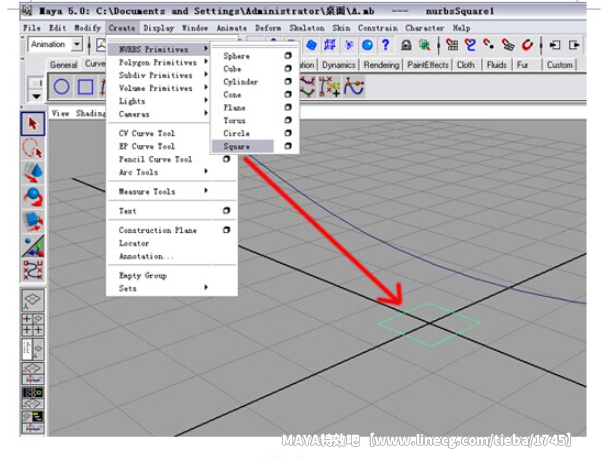This screenshot has height=459, width=613.
Task: Toggle the lock current selection icon
Action: click(x=406, y=45)
